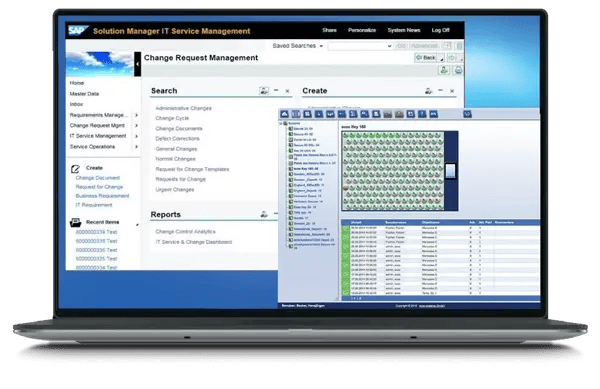The height and width of the screenshot is (389, 600).
Task: Collapse the Recent Items section arrow
Action: [x=137, y=225]
